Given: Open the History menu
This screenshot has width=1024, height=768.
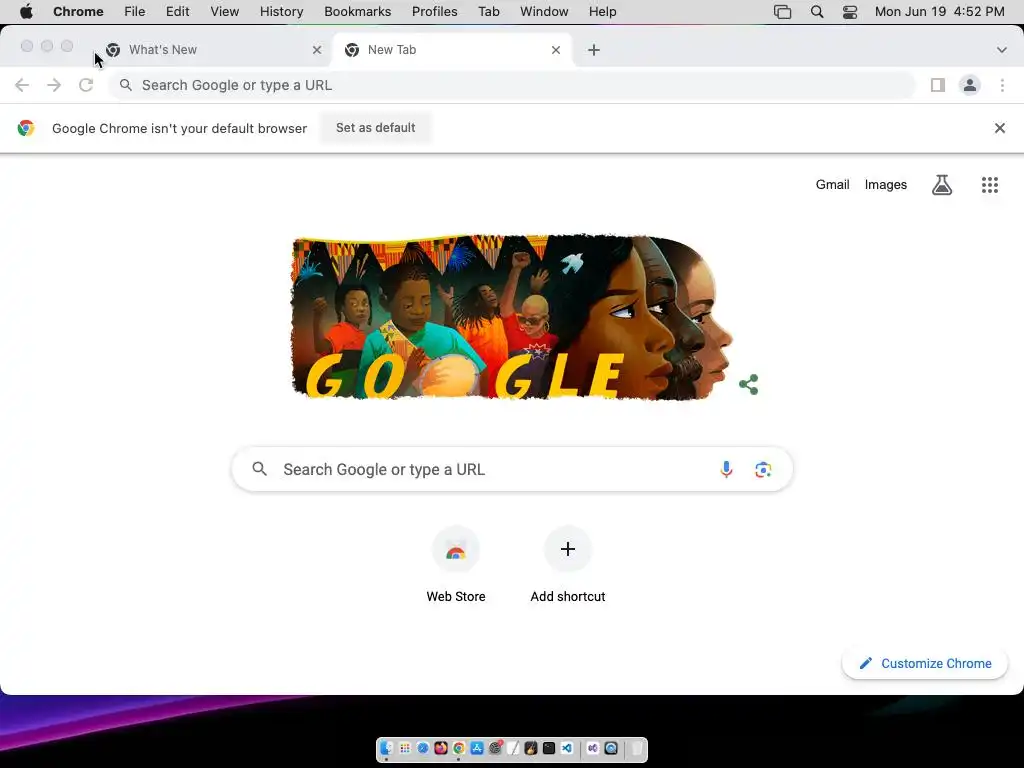Looking at the screenshot, I should [281, 12].
